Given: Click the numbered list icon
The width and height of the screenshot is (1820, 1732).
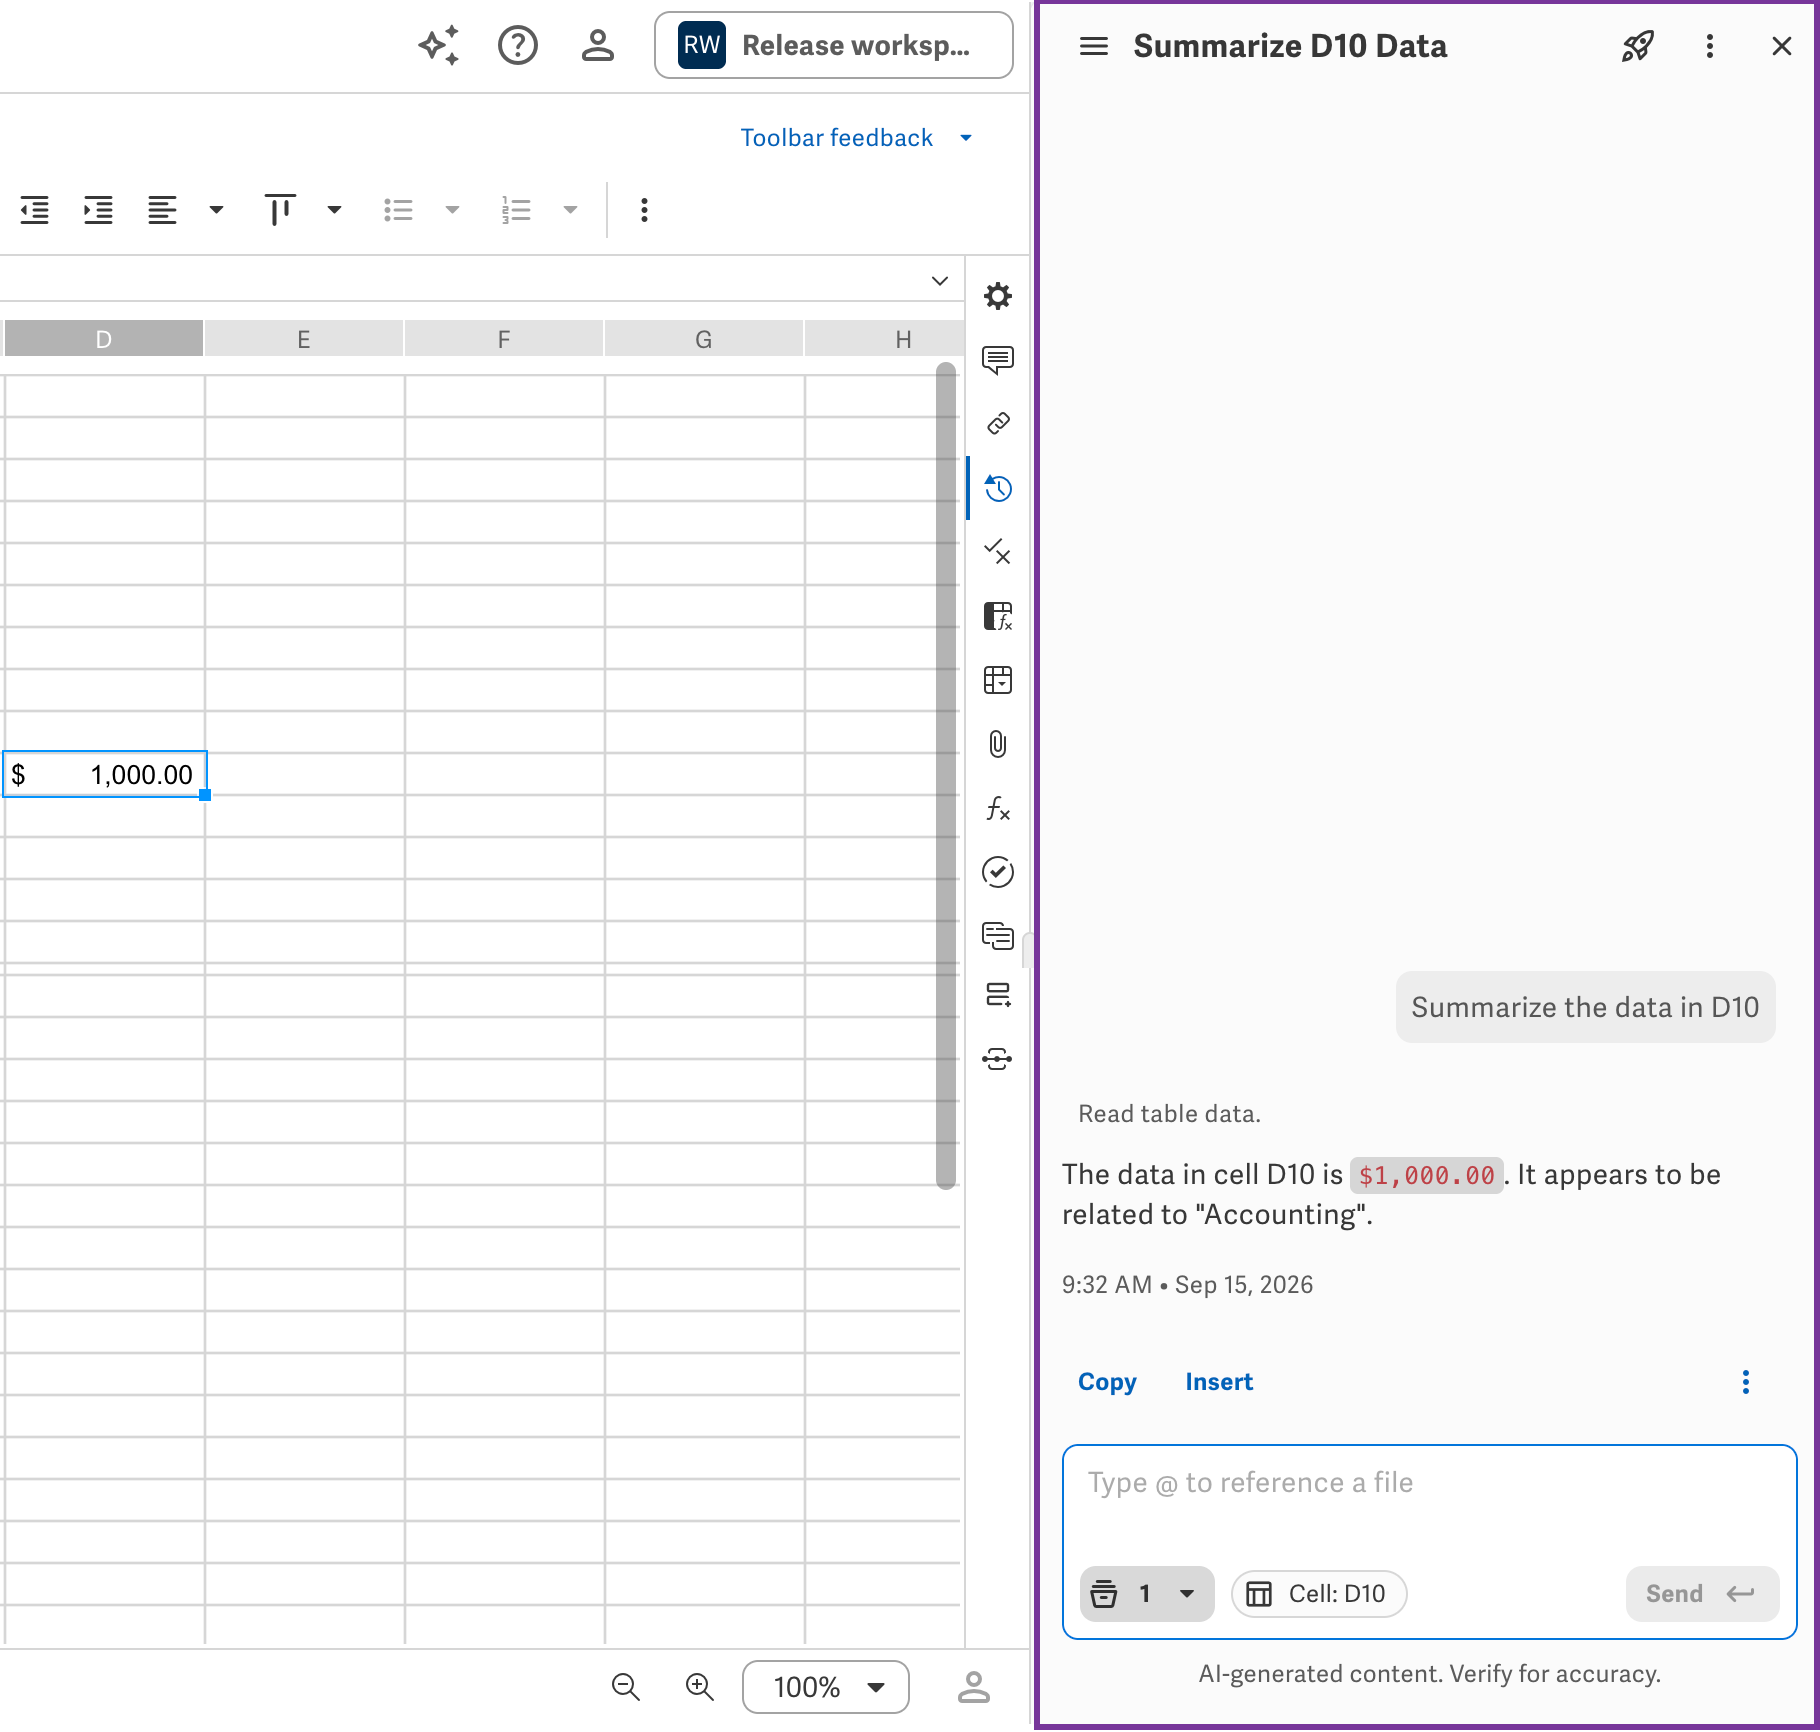Looking at the screenshot, I should point(516,210).
